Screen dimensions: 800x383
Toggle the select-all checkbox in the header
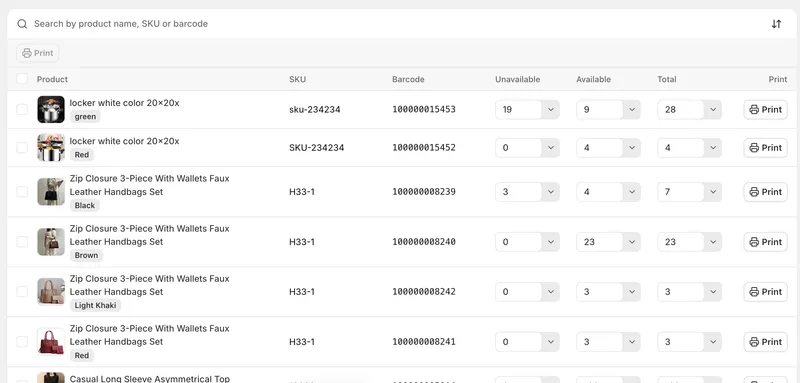pyautogui.click(x=22, y=79)
